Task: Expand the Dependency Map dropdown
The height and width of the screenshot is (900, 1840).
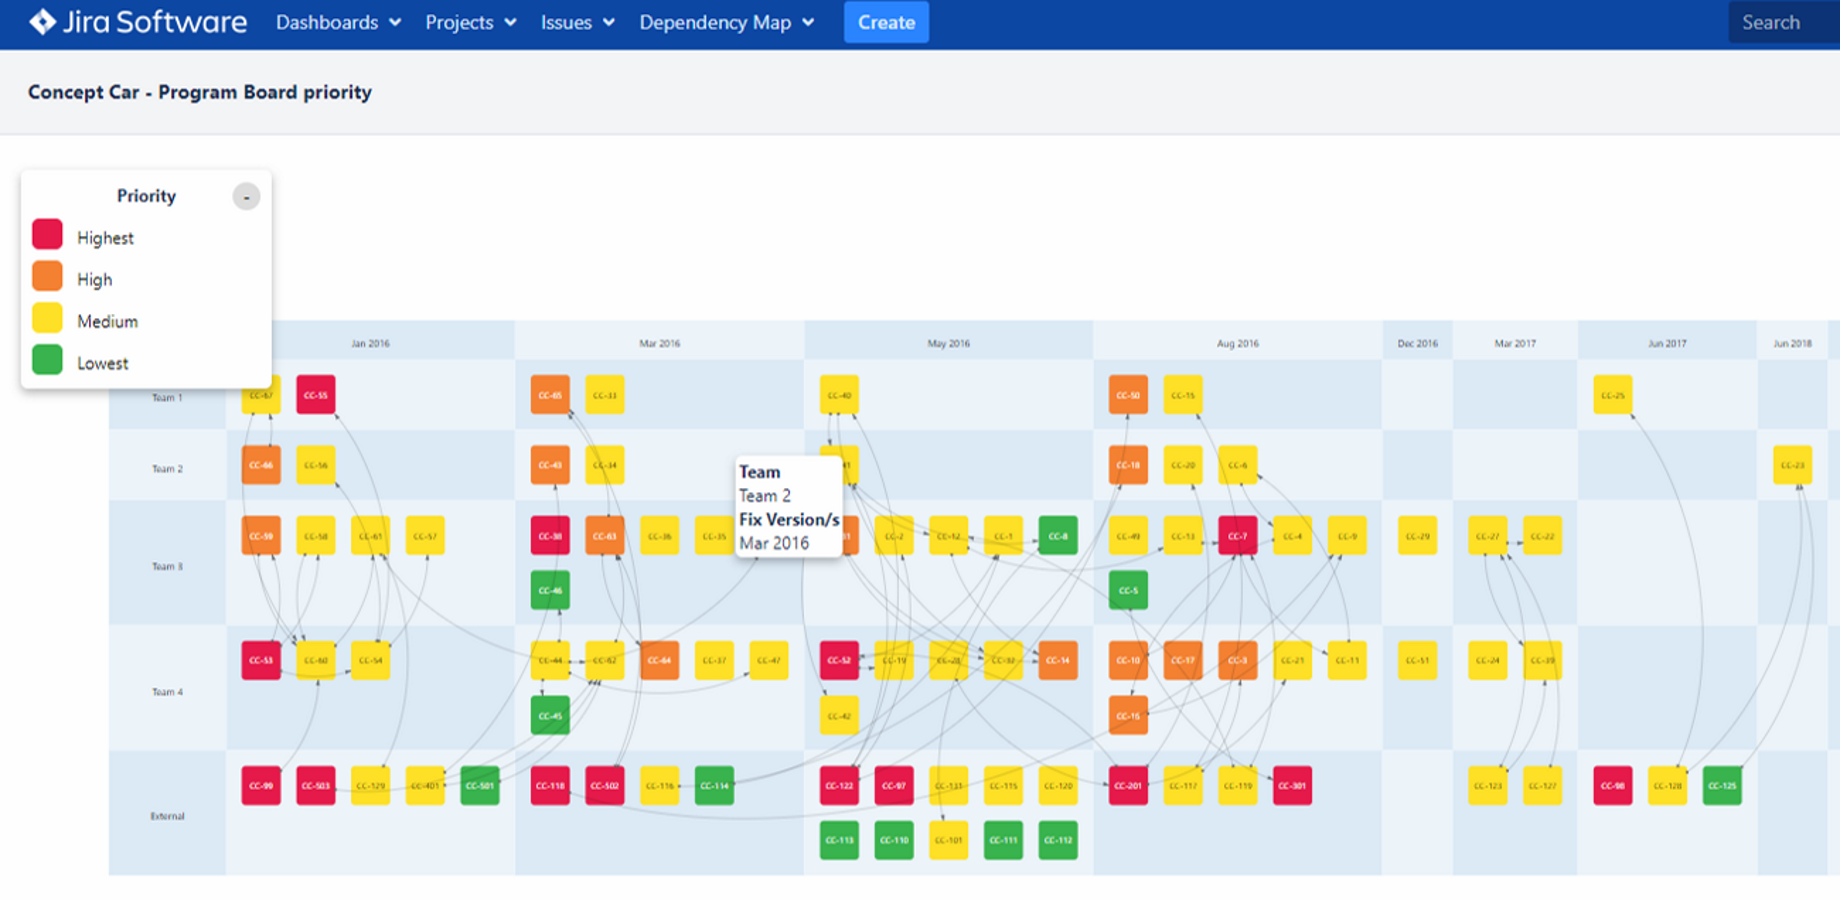Action: (x=726, y=22)
